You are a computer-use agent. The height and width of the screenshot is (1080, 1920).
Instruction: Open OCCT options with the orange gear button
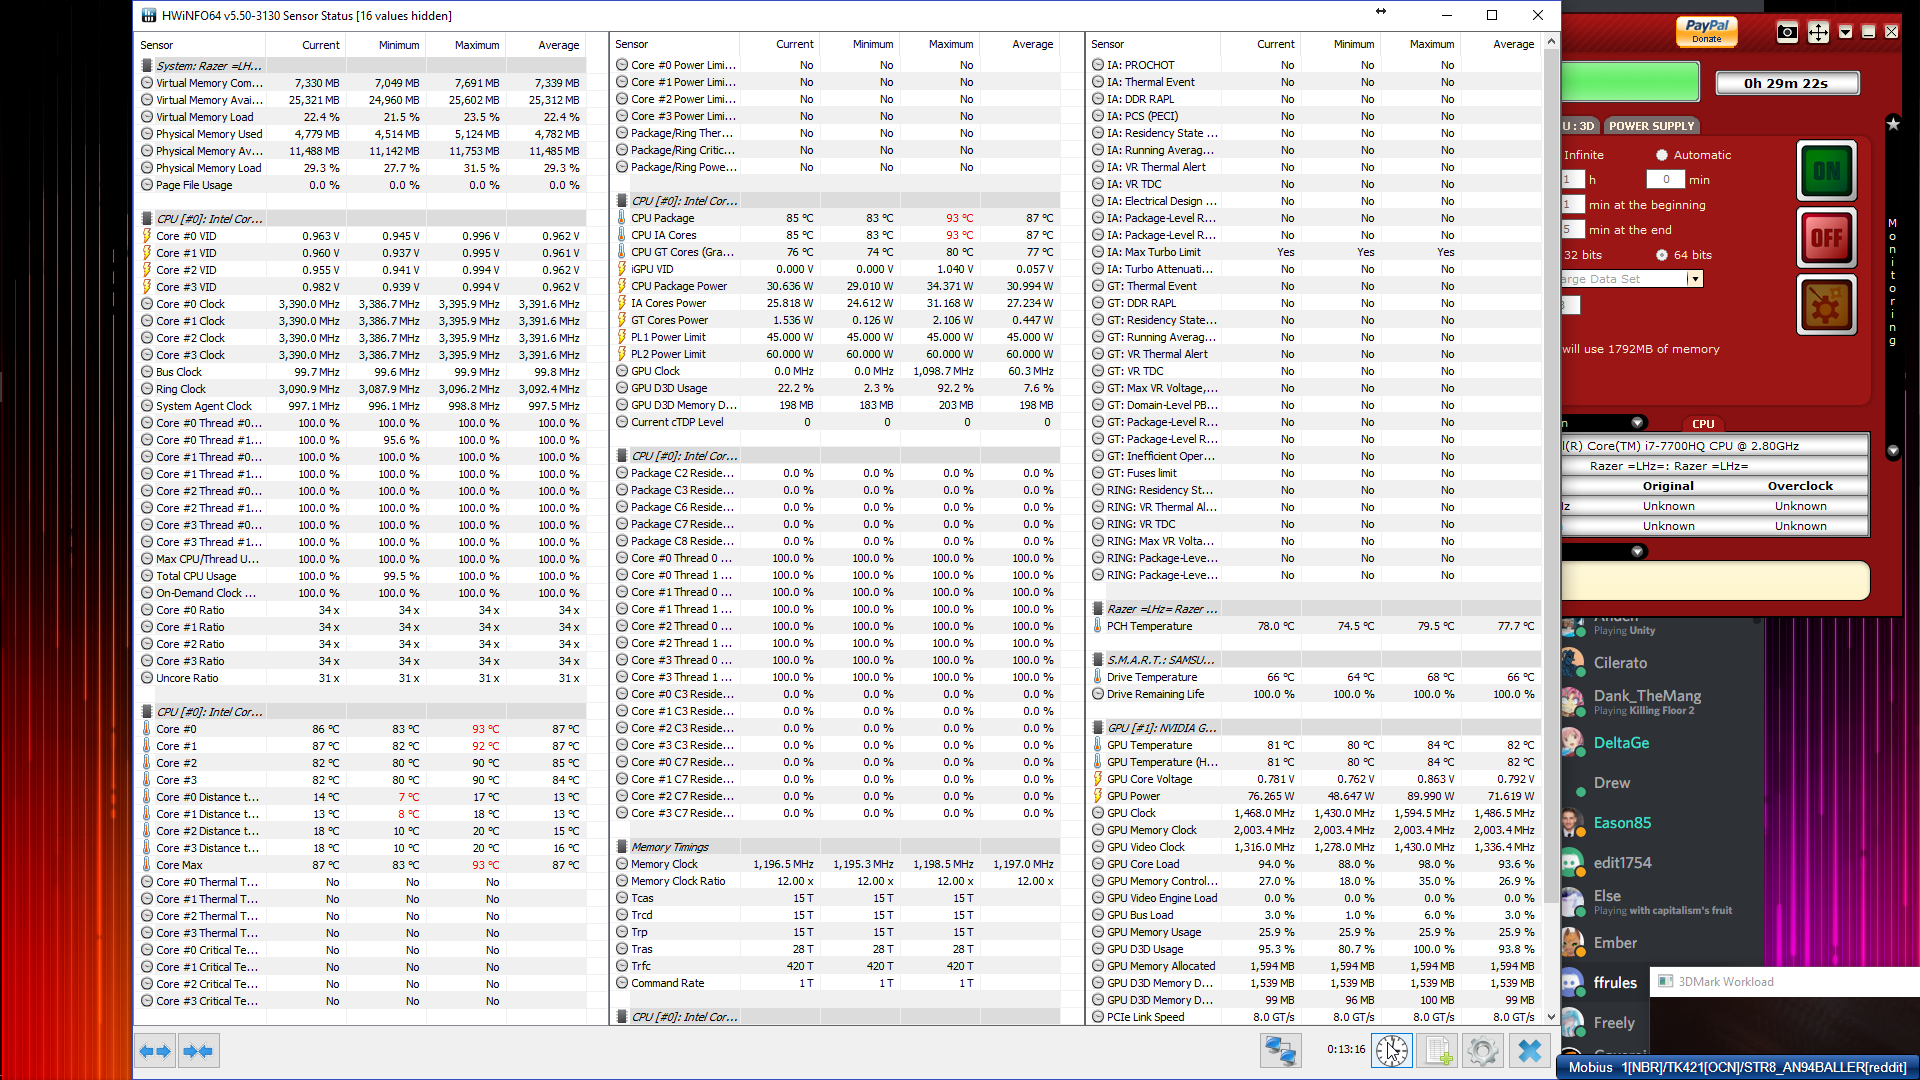click(x=1827, y=305)
